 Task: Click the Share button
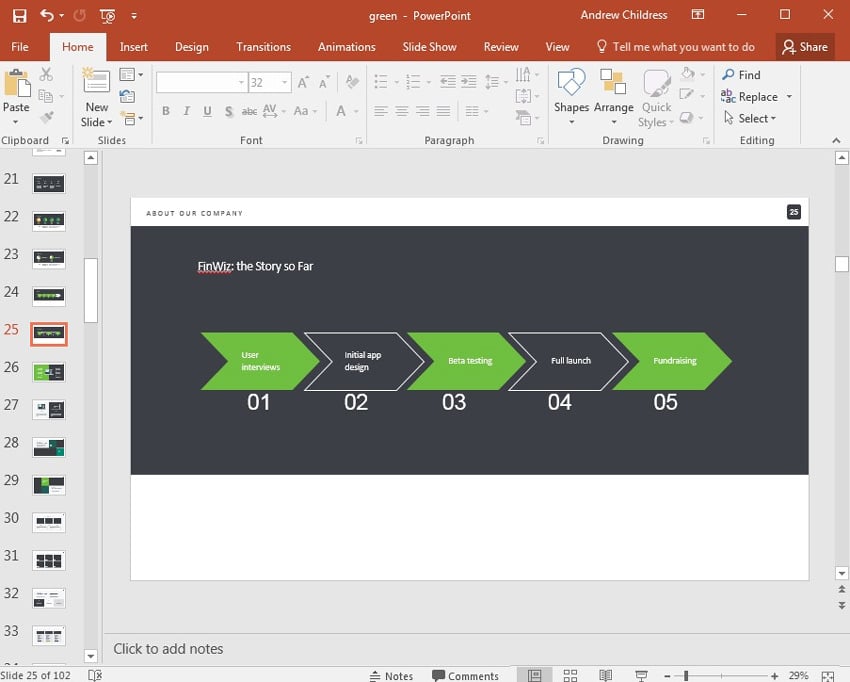[805, 47]
